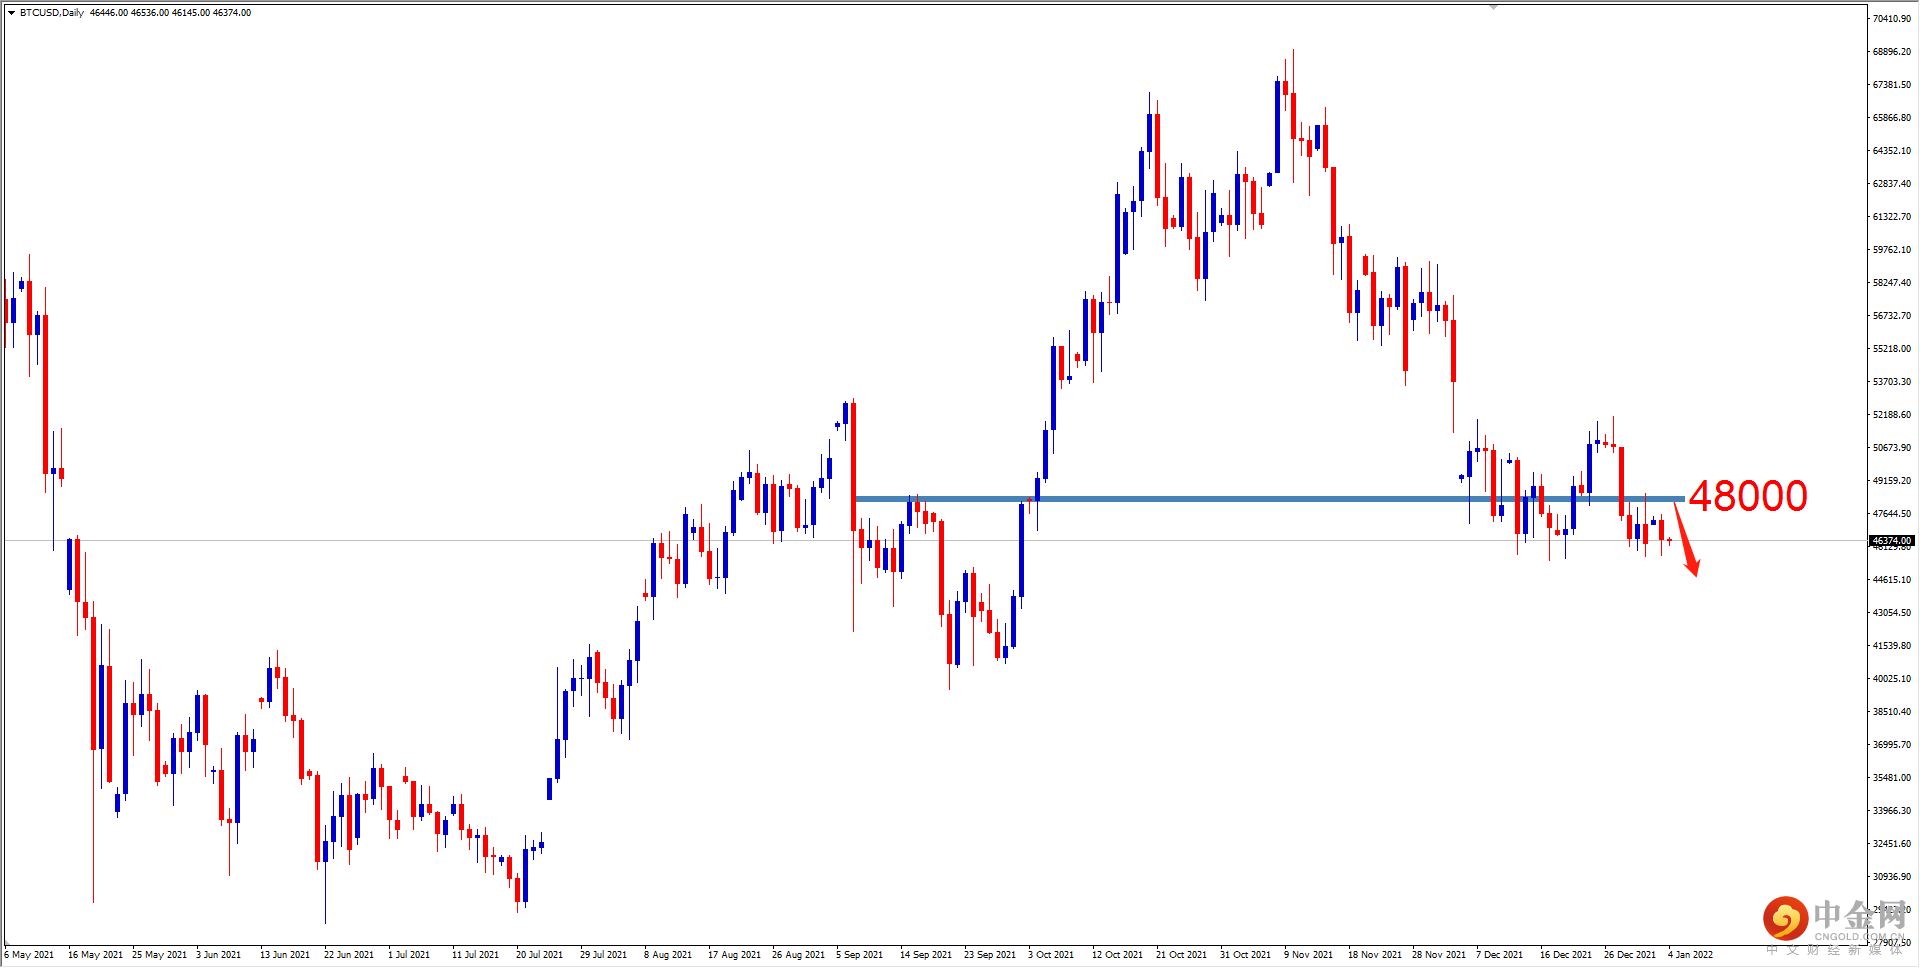Click the 14 Sep 2021 date label
This screenshot has width=1920, height=968.
(x=926, y=955)
